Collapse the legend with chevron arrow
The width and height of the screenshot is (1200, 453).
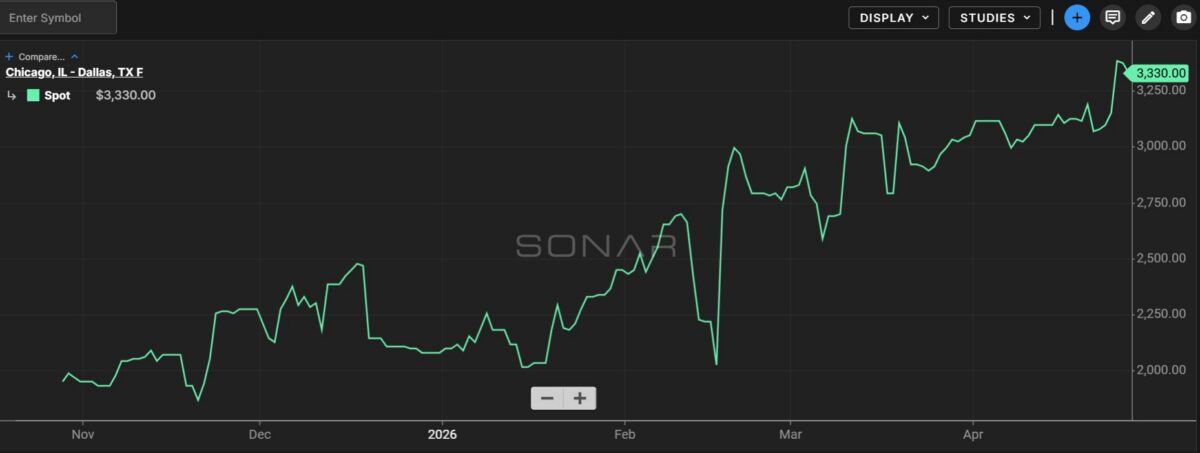74,57
